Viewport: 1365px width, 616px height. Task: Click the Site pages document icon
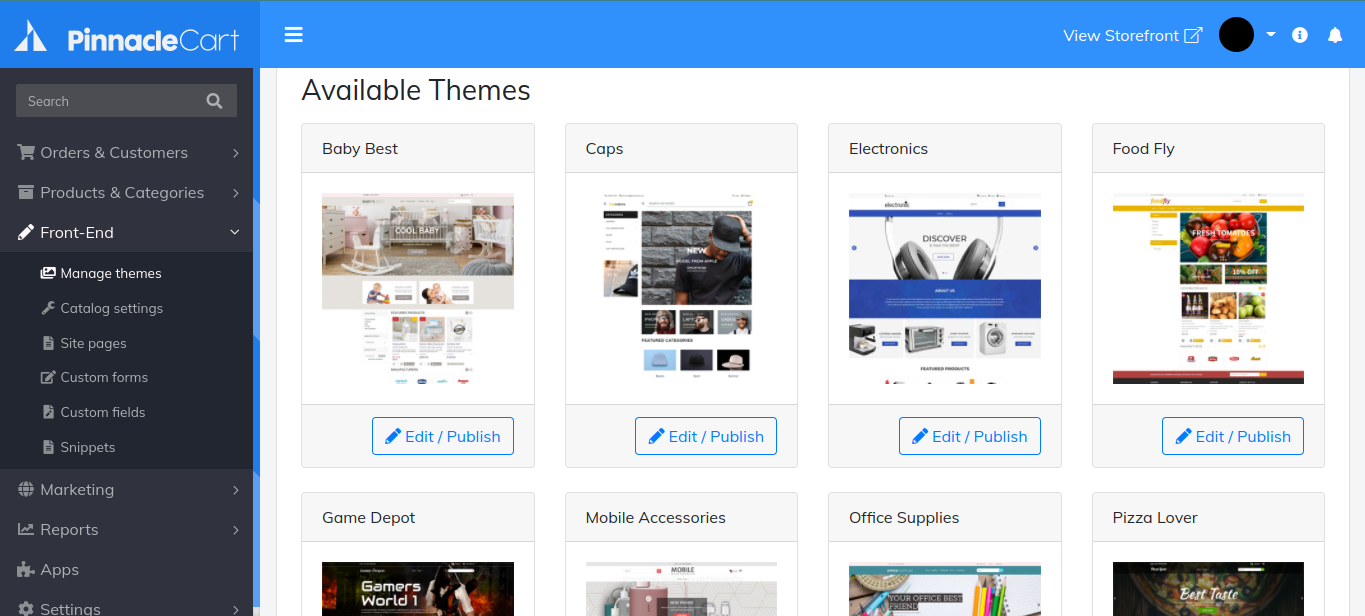[49, 343]
